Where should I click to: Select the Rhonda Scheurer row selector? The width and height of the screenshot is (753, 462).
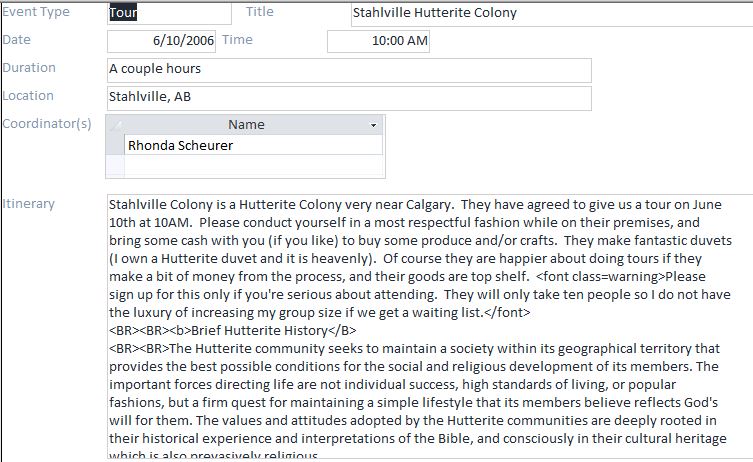click(x=114, y=145)
